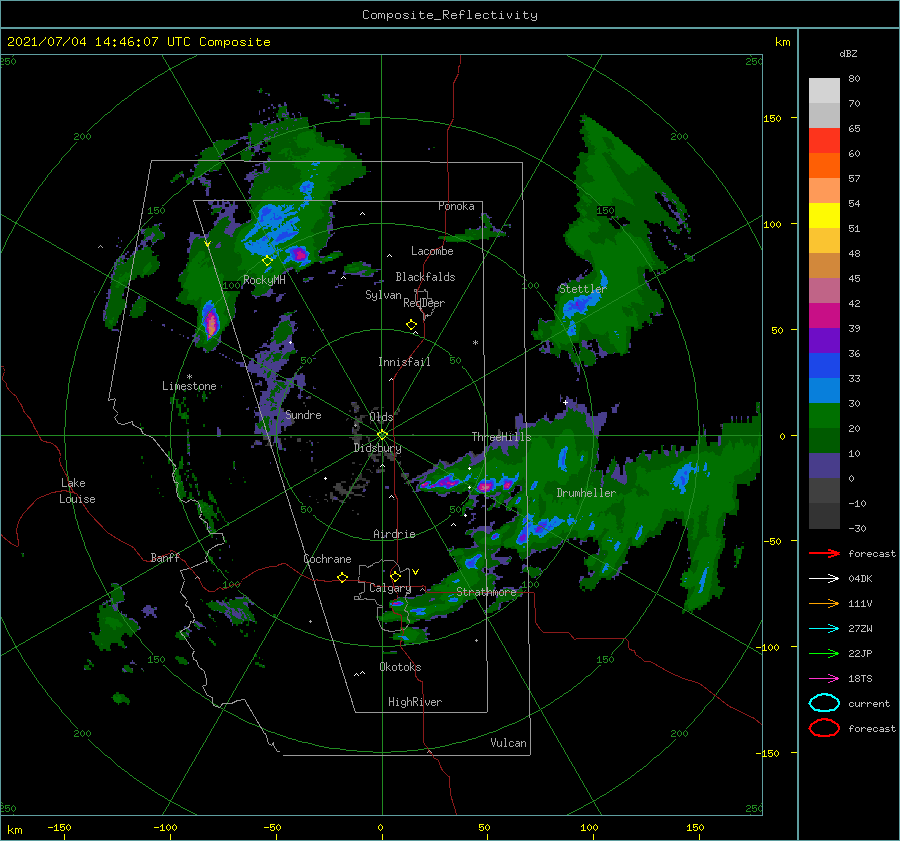
Task: Click the RockyMH label
Action: tap(264, 280)
